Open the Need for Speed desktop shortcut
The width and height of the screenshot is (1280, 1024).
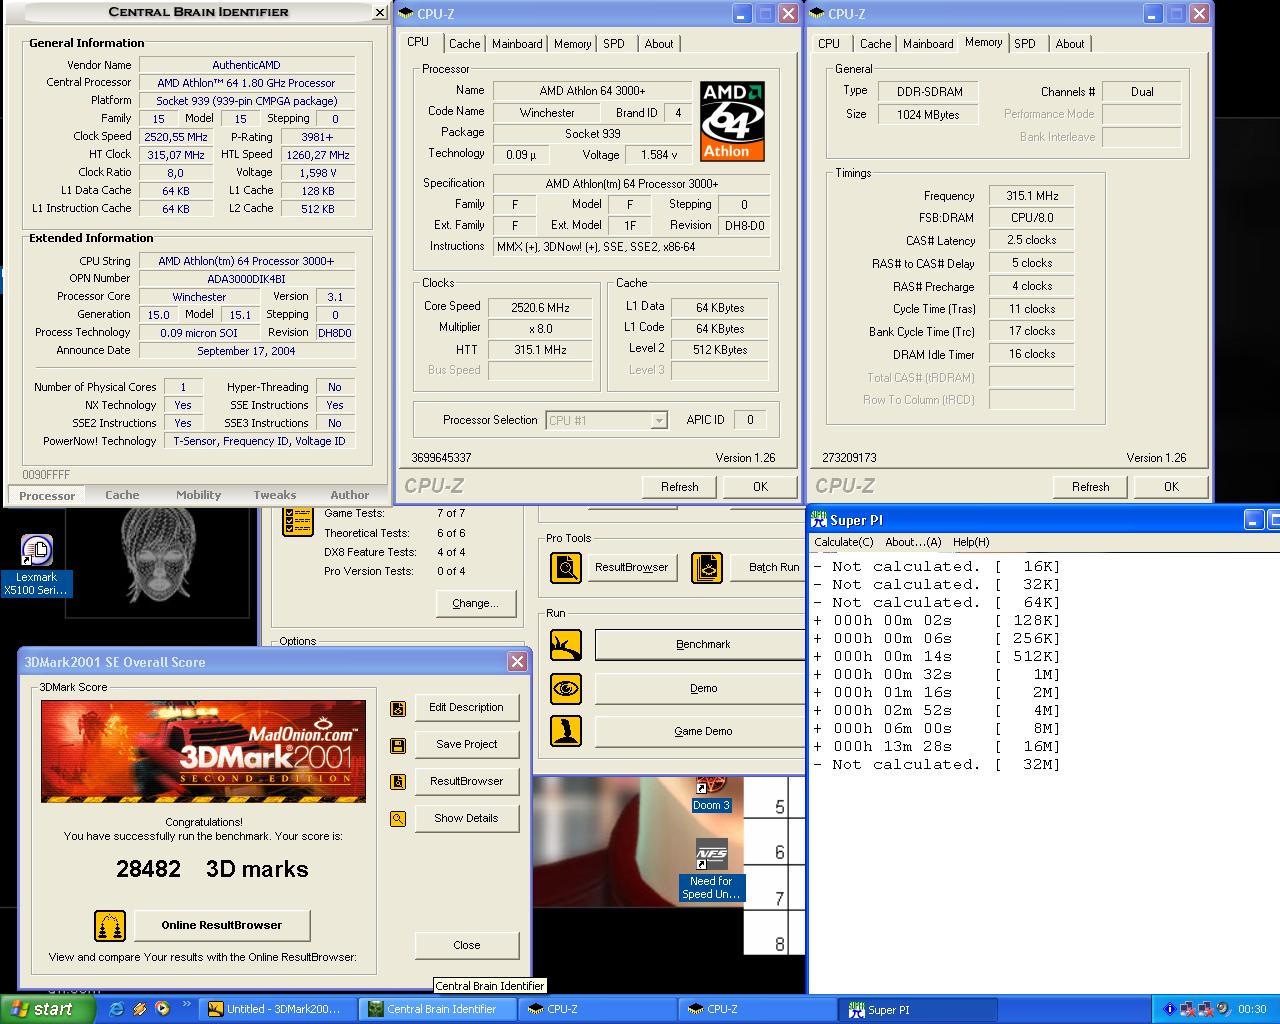(711, 870)
